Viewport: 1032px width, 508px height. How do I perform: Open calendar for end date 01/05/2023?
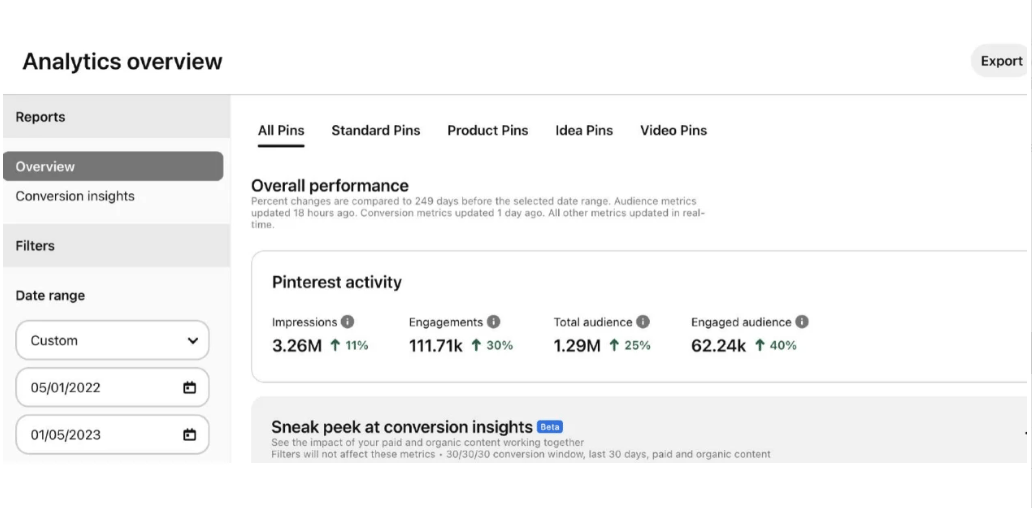point(190,435)
